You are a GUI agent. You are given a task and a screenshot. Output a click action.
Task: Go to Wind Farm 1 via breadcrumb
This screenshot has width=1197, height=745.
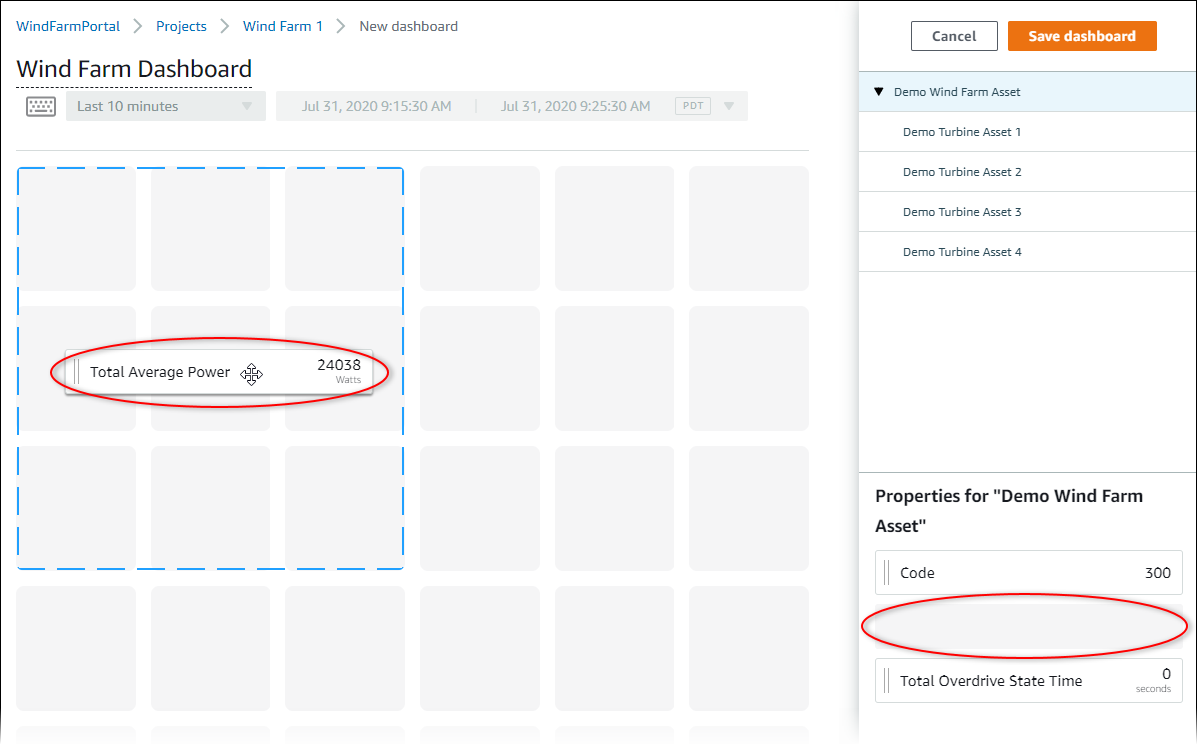click(x=283, y=26)
